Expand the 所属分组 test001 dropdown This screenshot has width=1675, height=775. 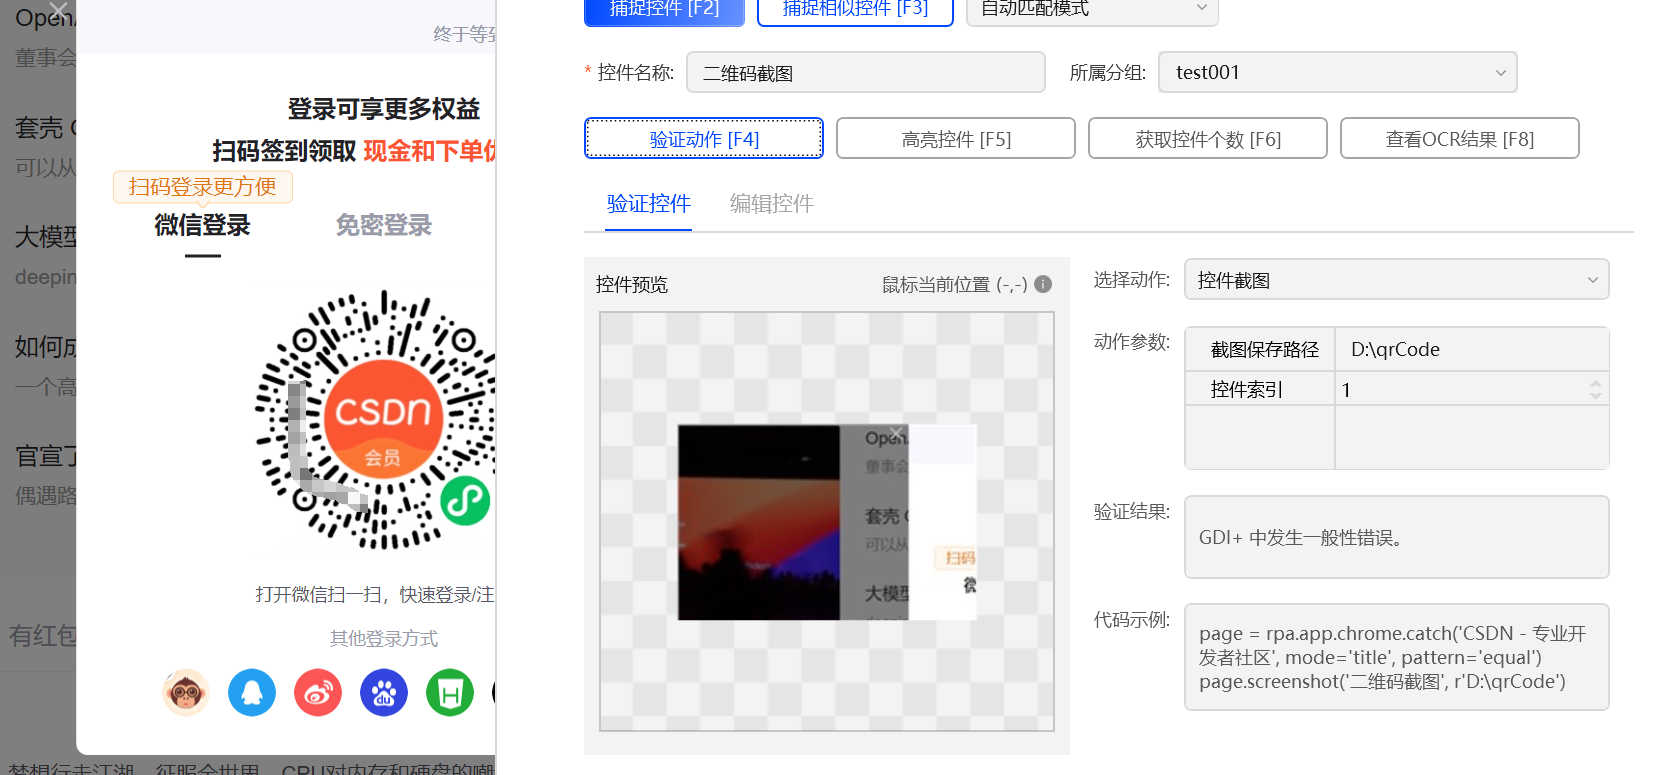point(1338,72)
